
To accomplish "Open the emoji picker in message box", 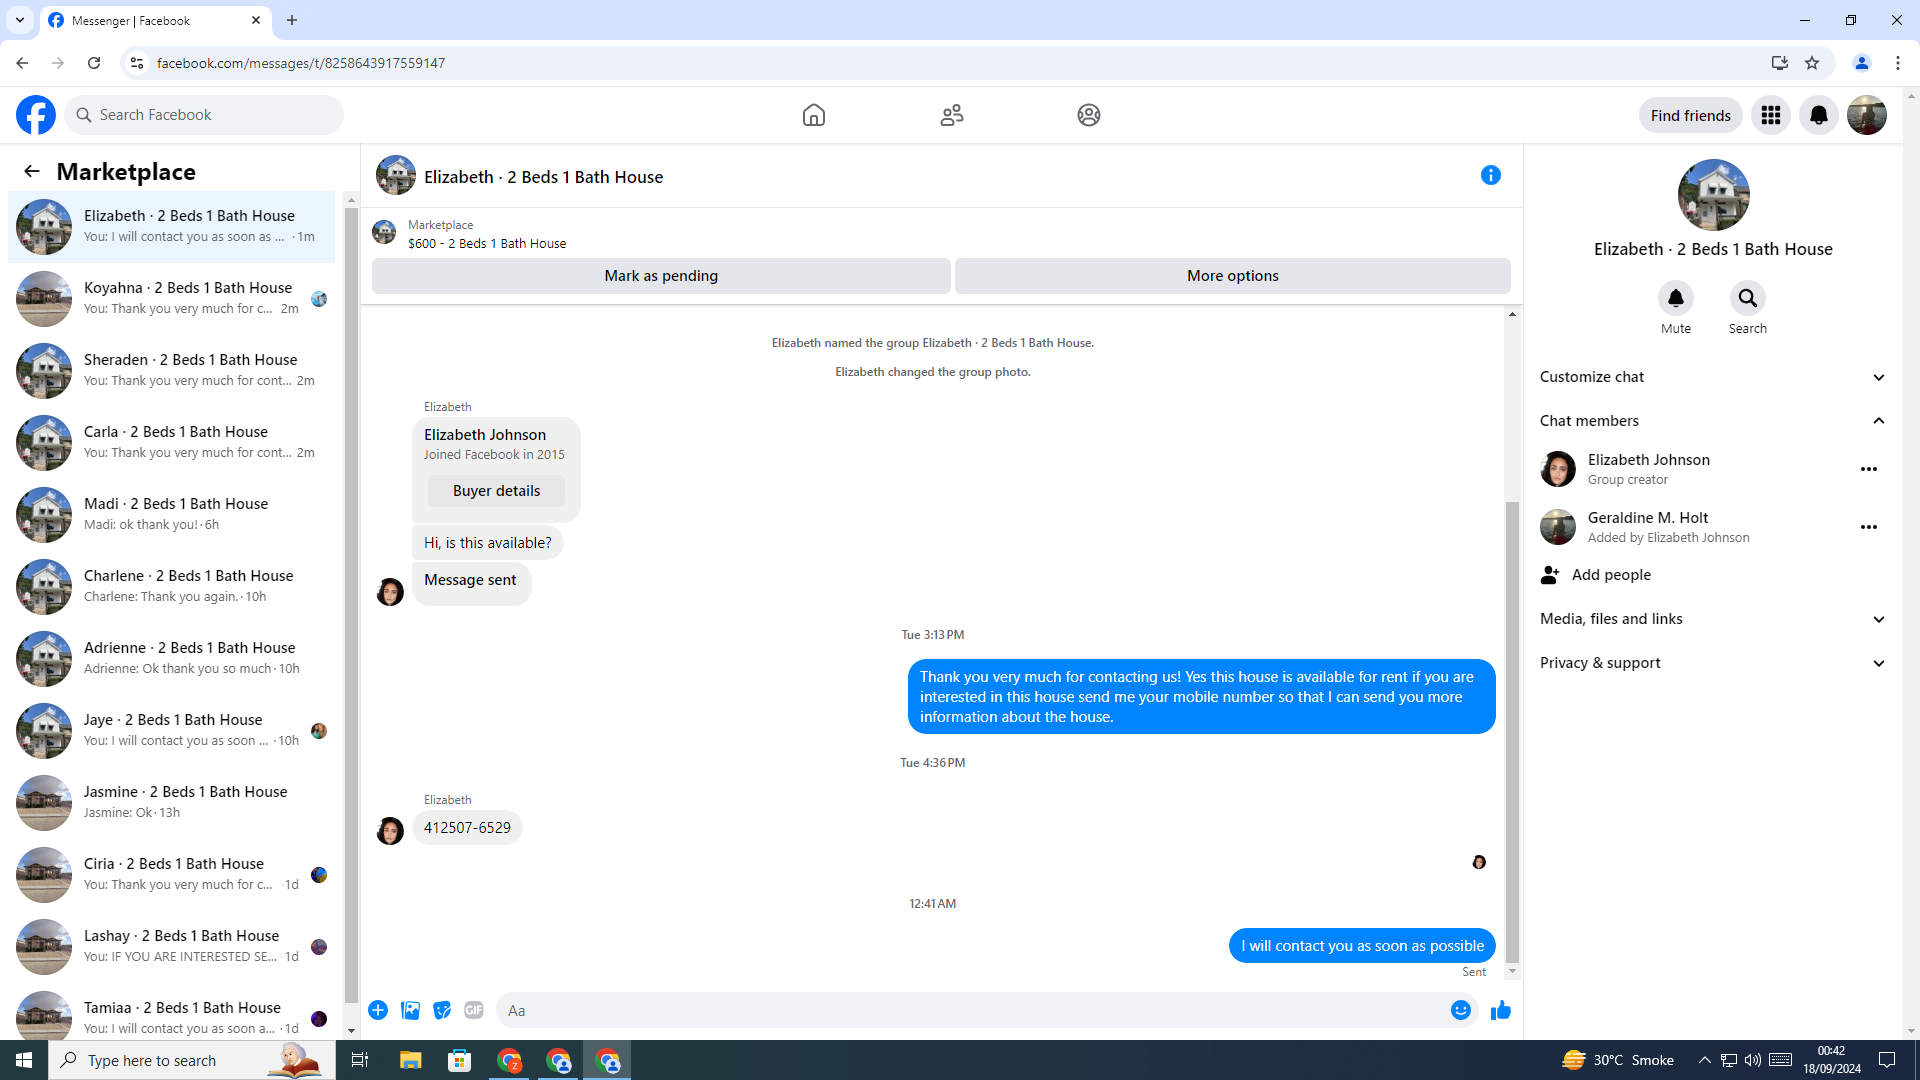I will point(1460,1011).
